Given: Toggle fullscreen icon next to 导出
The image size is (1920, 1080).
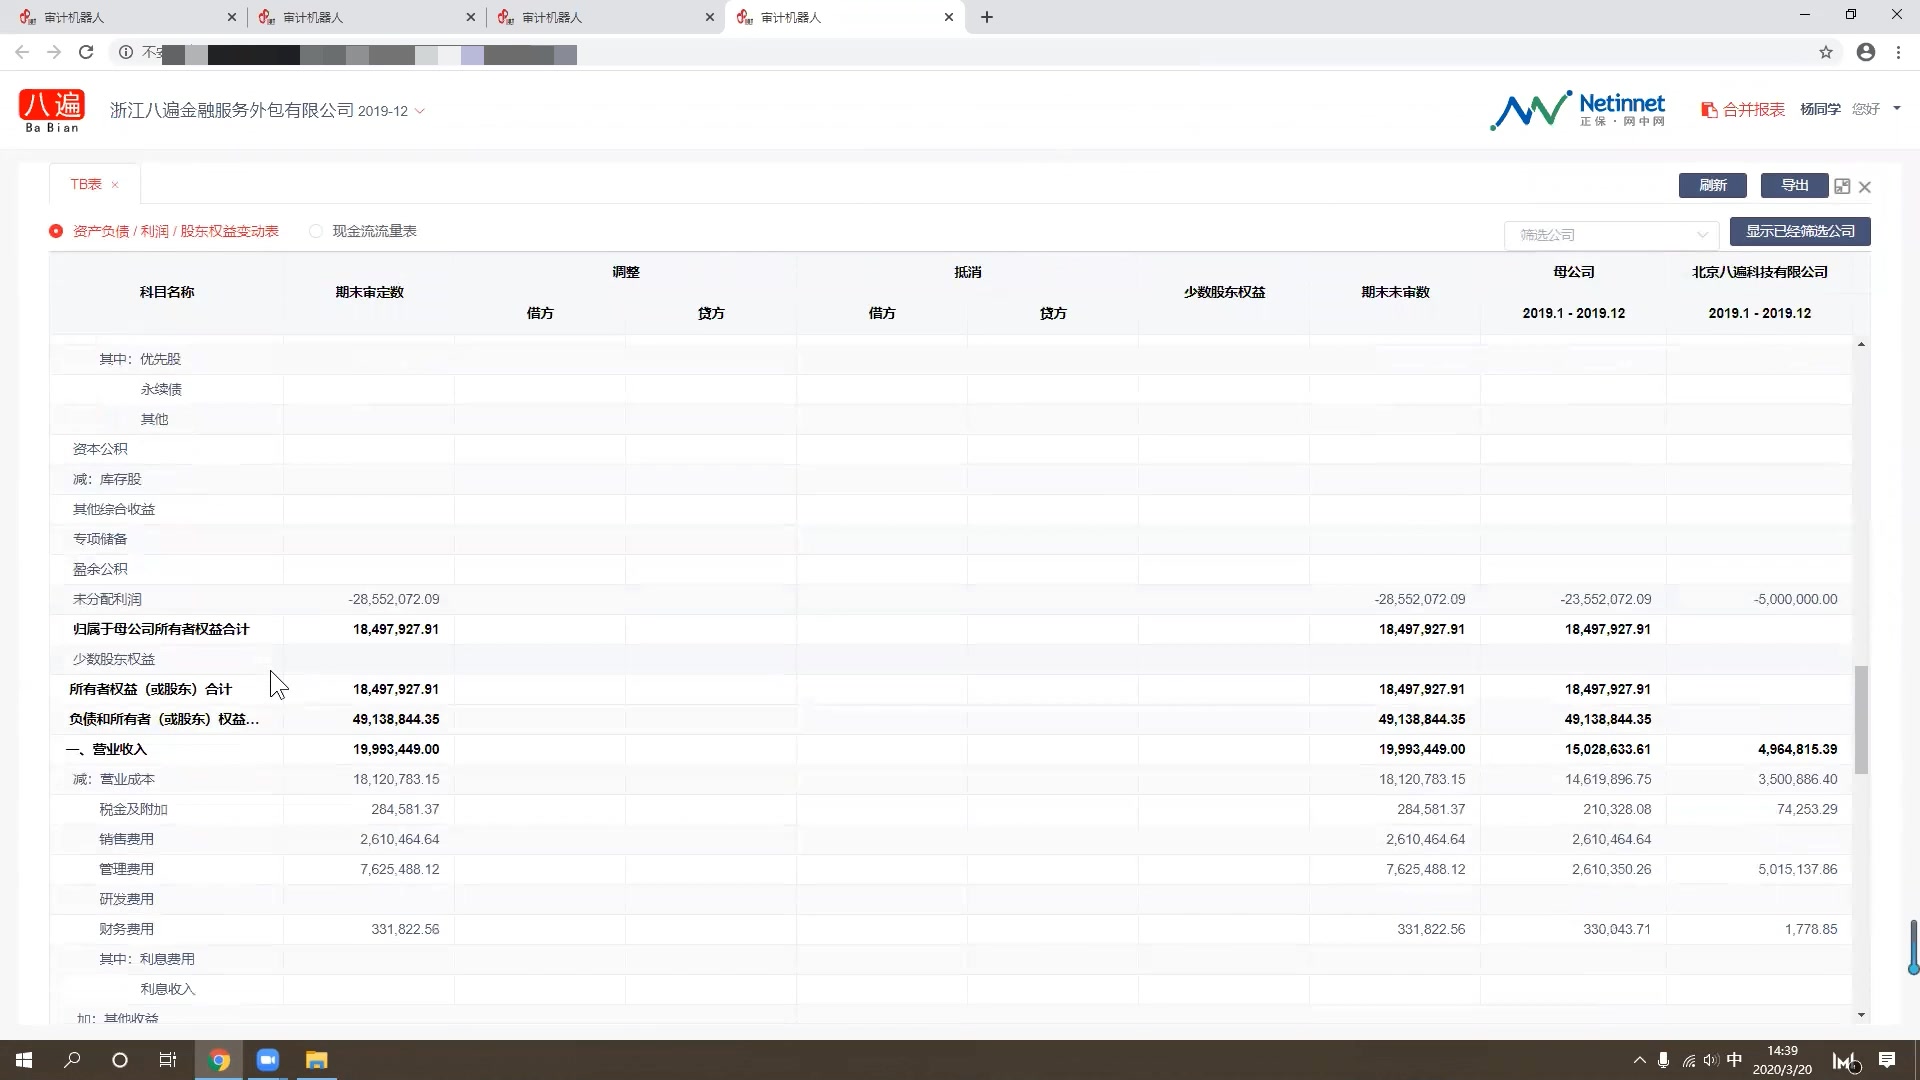Looking at the screenshot, I should click(1842, 186).
